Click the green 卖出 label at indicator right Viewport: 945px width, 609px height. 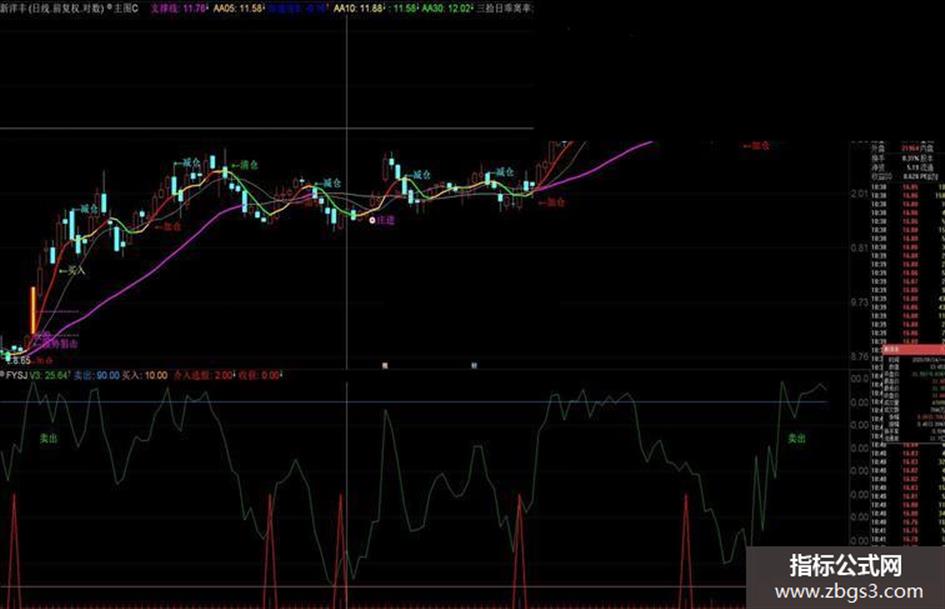click(x=797, y=438)
